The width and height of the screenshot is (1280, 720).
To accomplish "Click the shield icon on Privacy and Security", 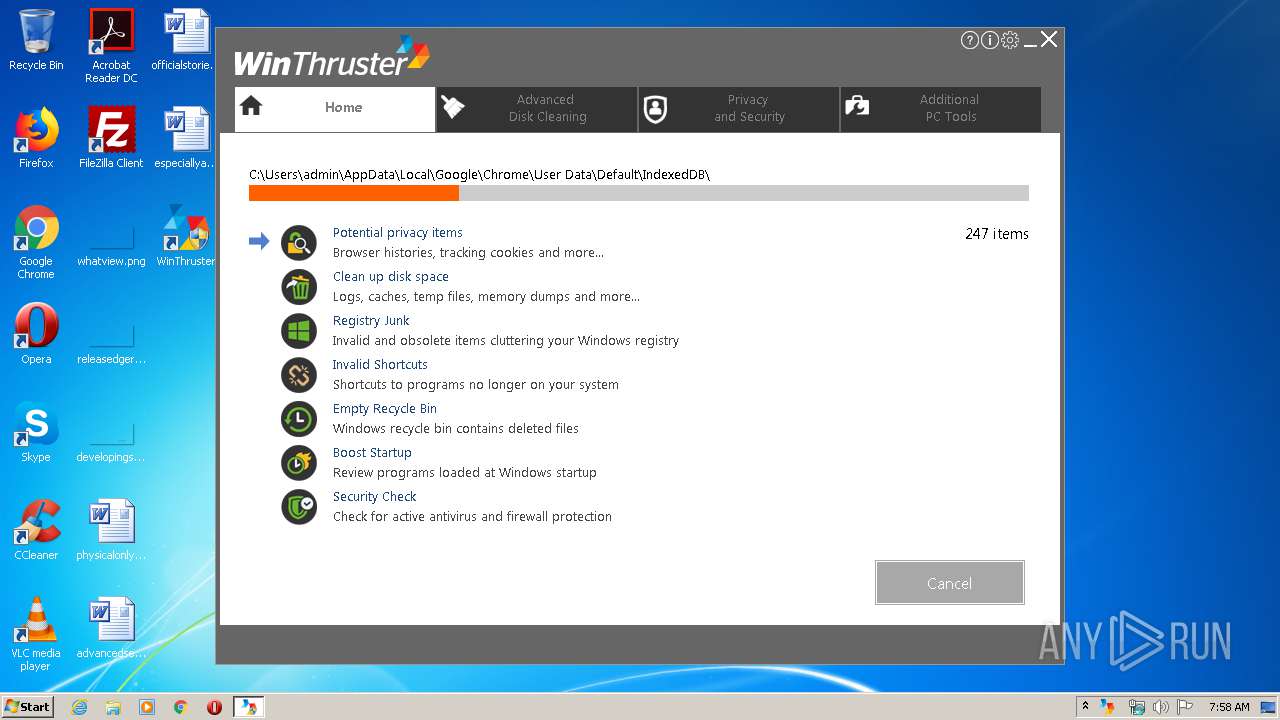I will click(655, 109).
